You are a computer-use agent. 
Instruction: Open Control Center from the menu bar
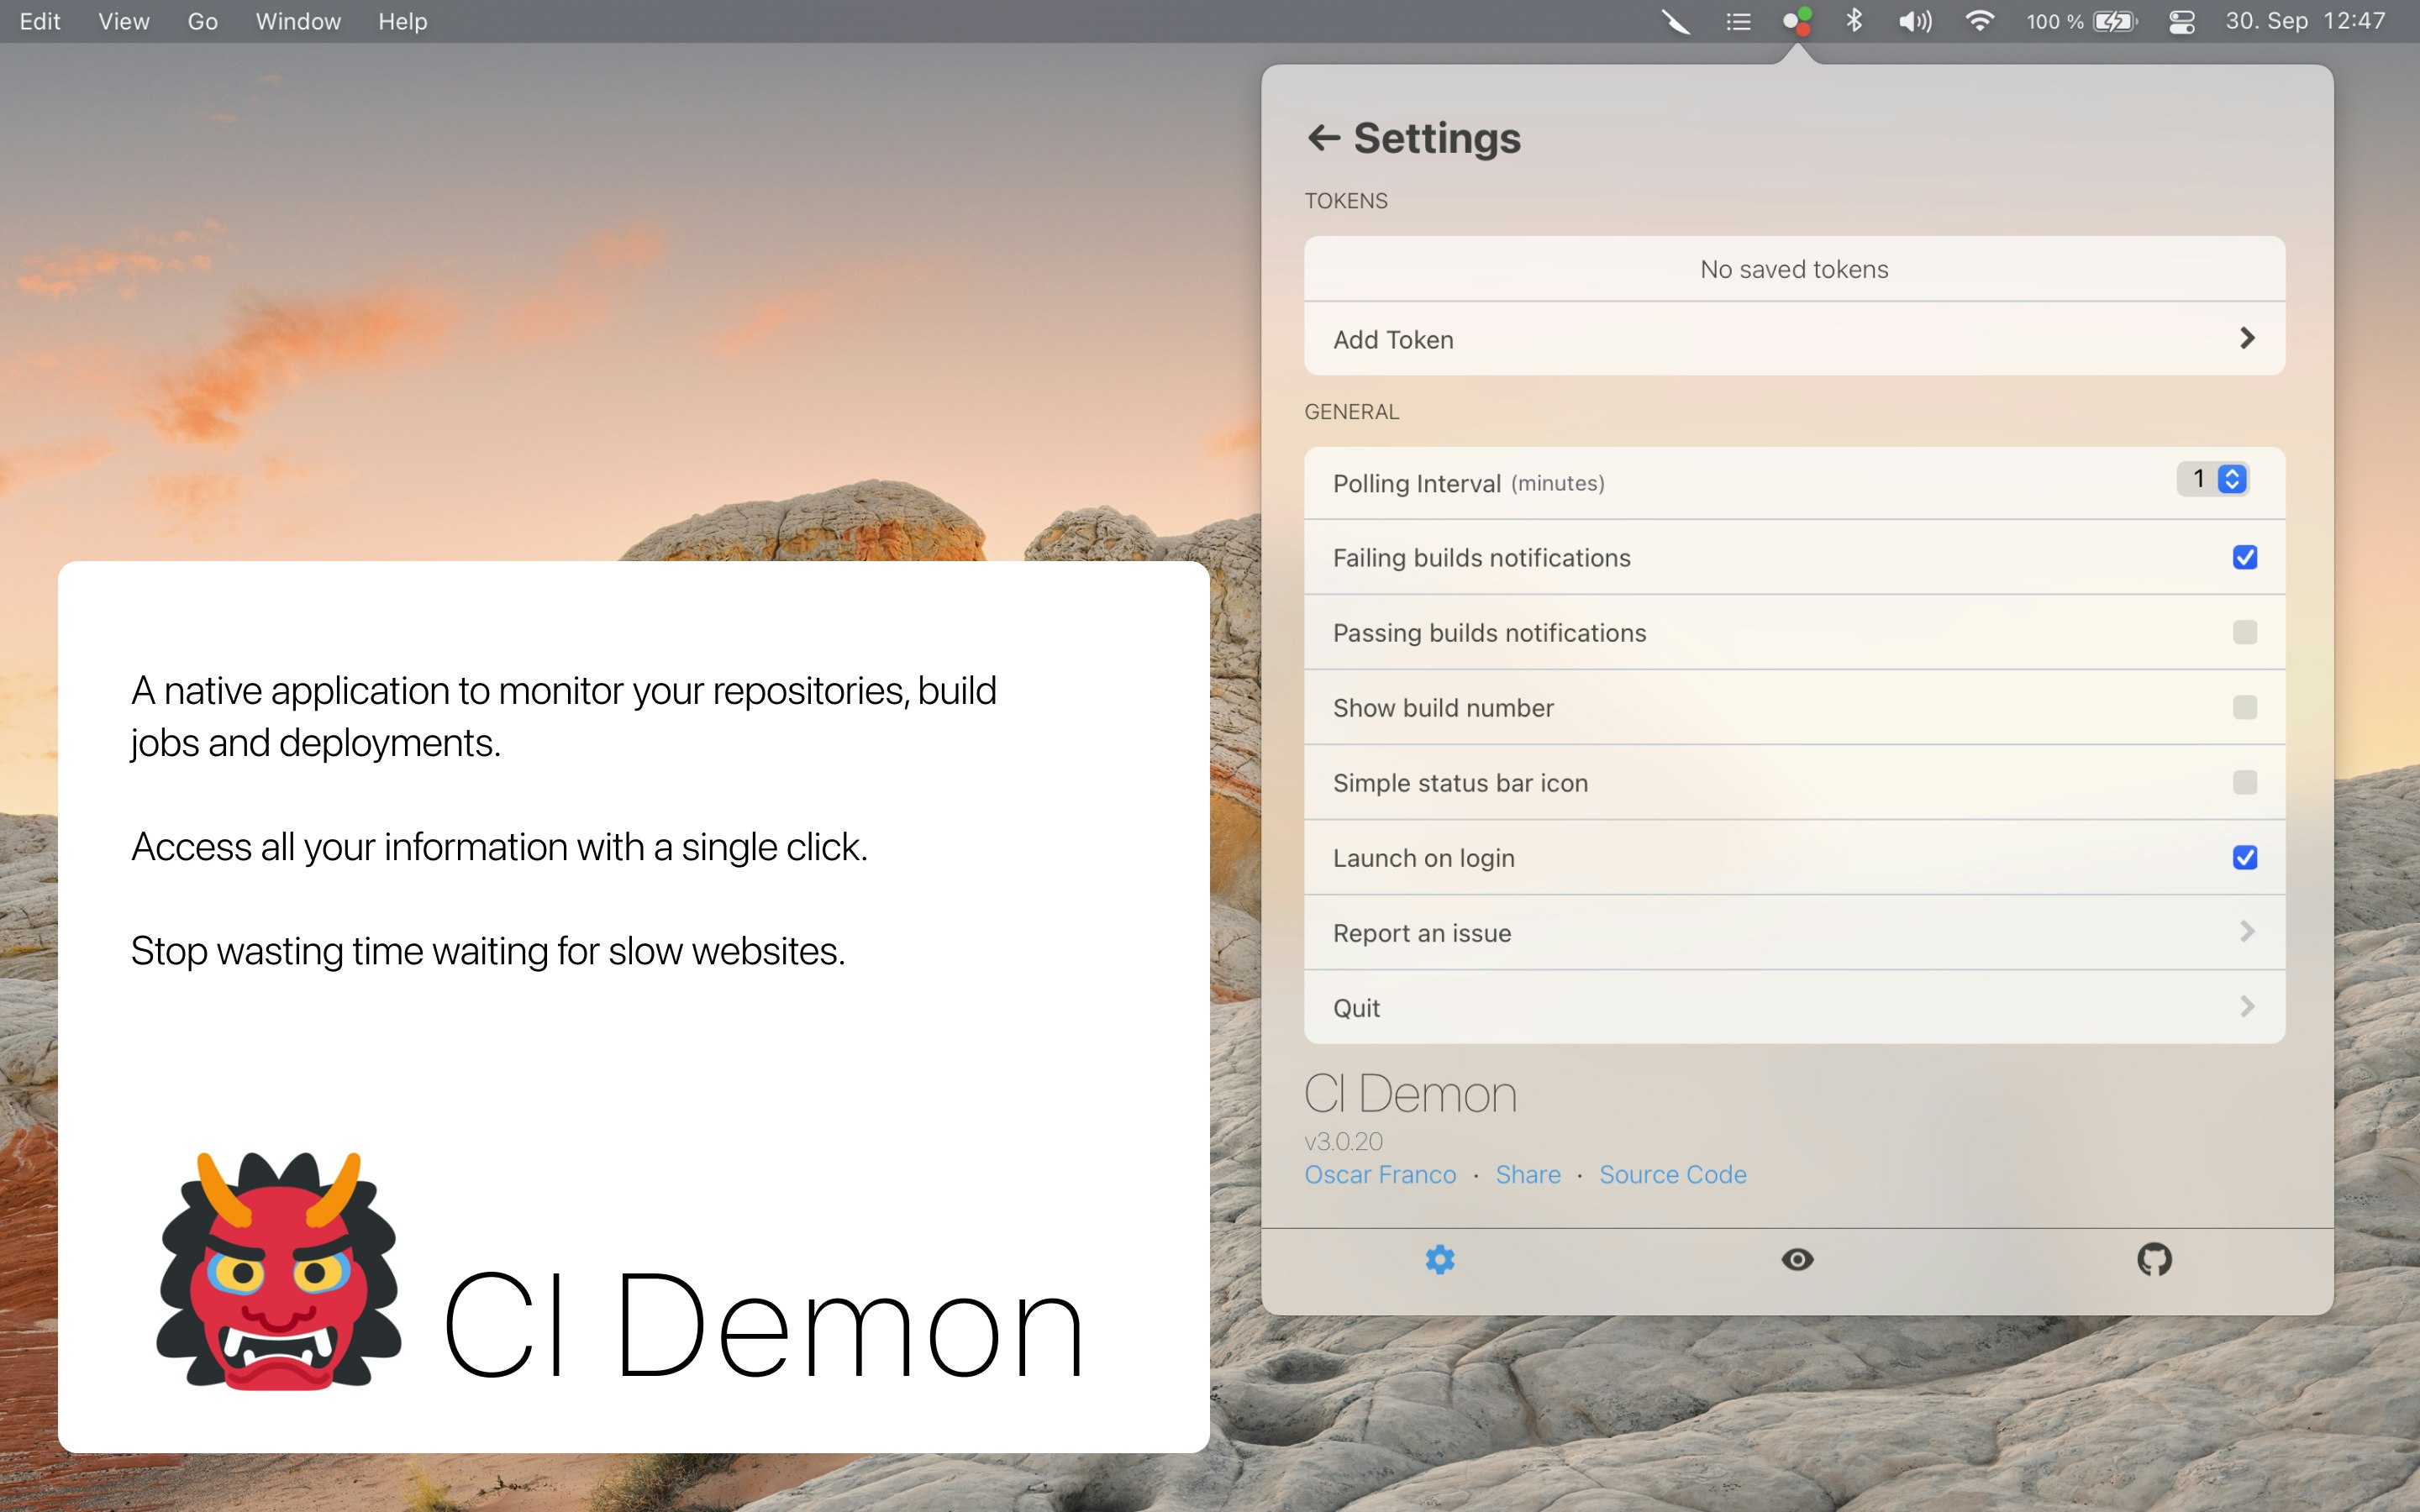click(2181, 21)
